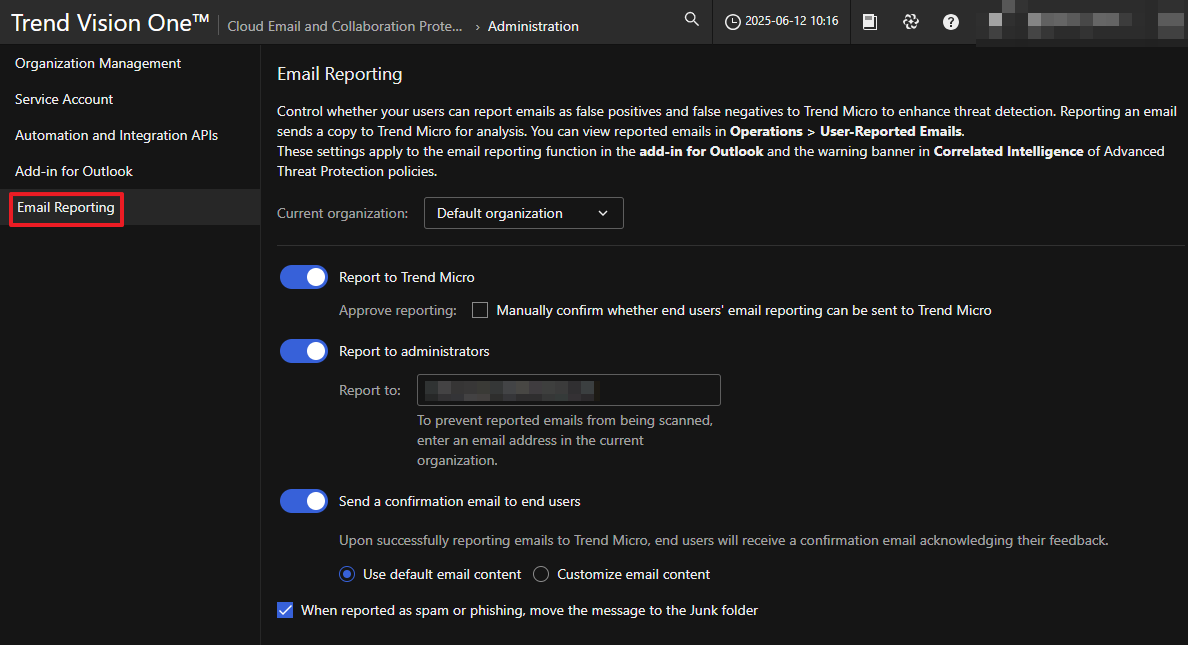This screenshot has height=645, width=1188.
Task: Open Automation and Integration APIs page
Action: tap(116, 135)
